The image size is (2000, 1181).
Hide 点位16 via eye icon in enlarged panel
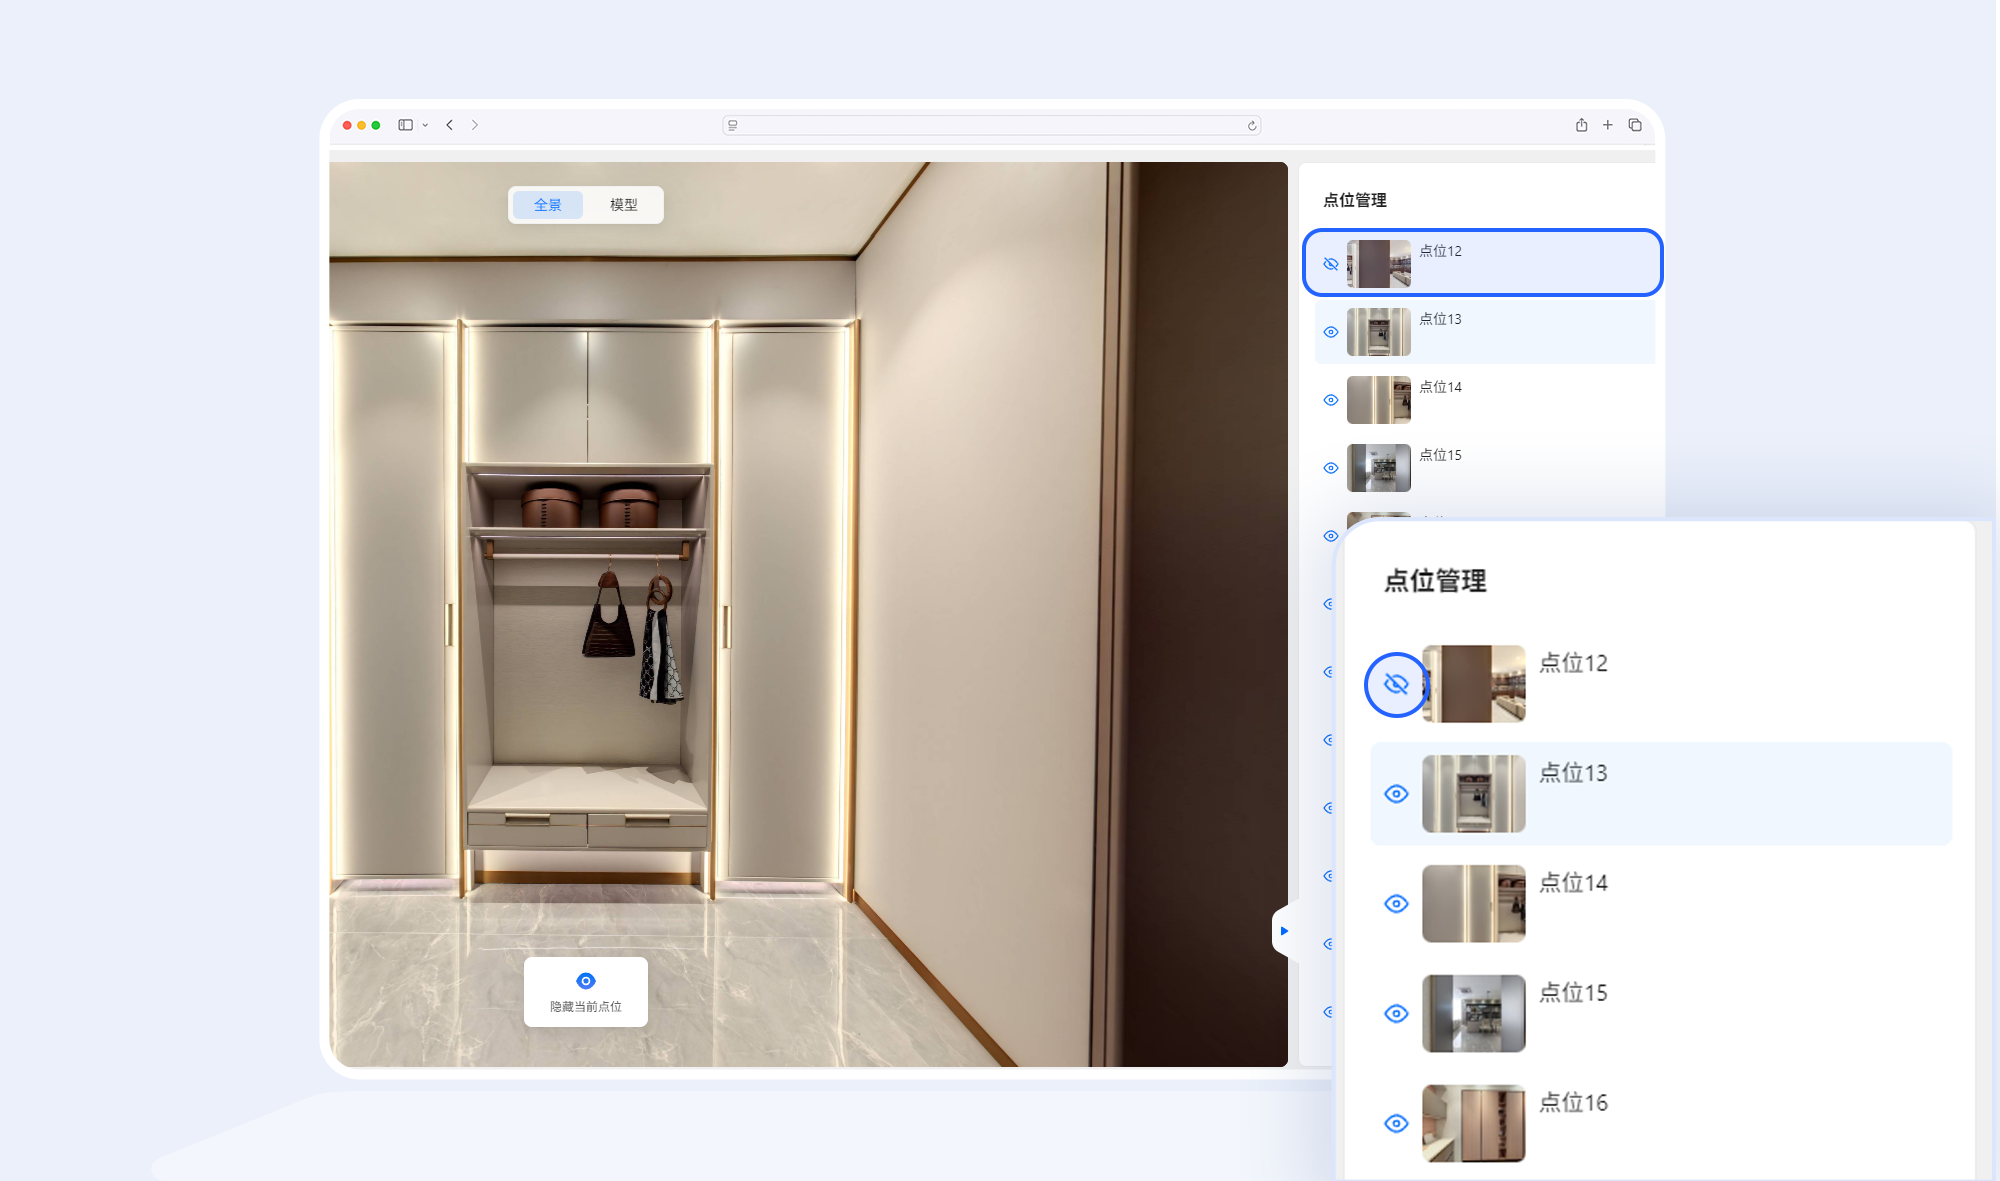(1396, 1124)
